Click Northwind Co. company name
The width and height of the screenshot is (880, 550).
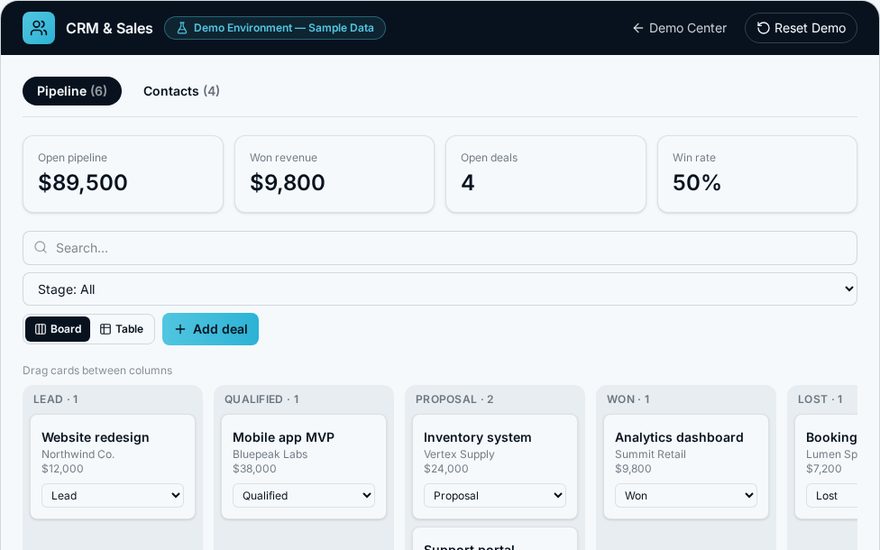78,454
